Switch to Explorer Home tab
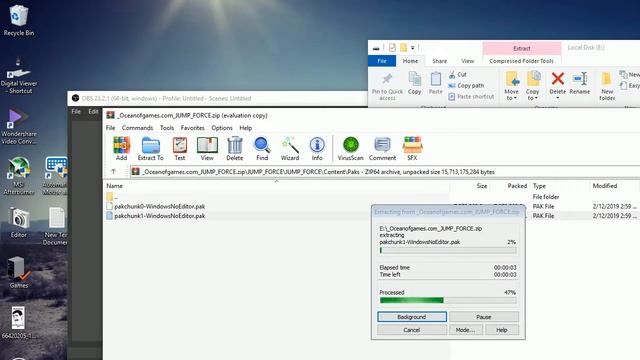The image size is (640, 360). point(410,61)
